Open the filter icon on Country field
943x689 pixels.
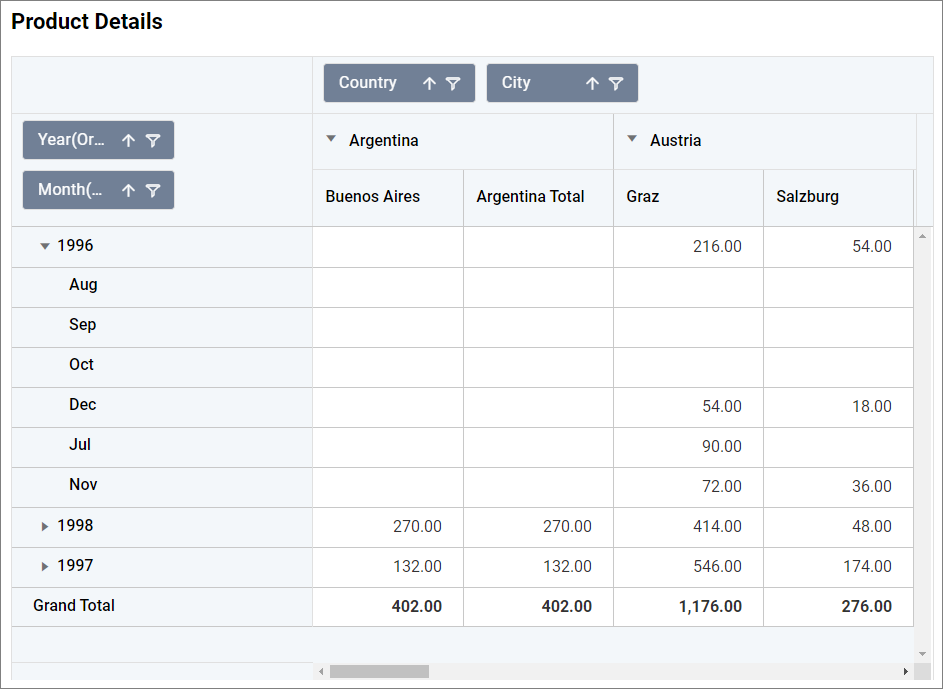(x=453, y=84)
